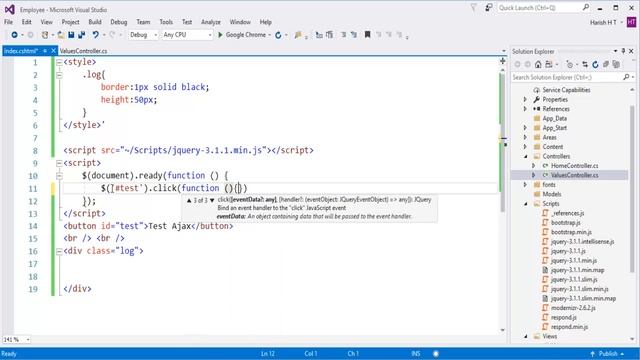This screenshot has height=360, width=640.
Task: Collapse the script block on line 9
Action: point(59,163)
